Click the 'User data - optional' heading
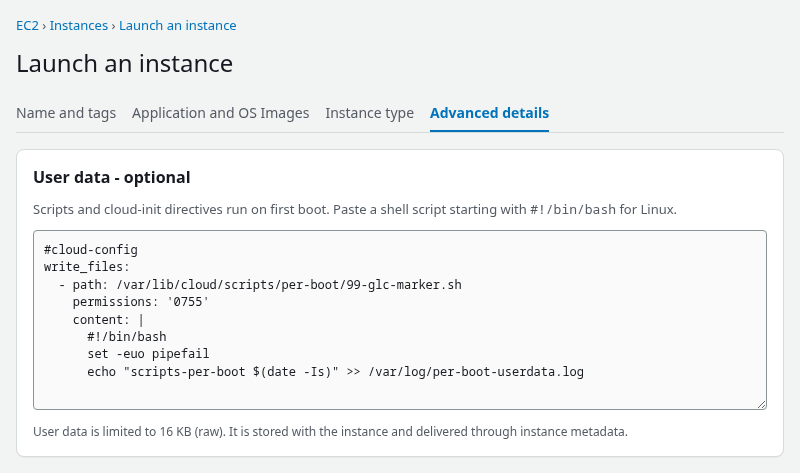The height and width of the screenshot is (473, 800). click(x=112, y=177)
